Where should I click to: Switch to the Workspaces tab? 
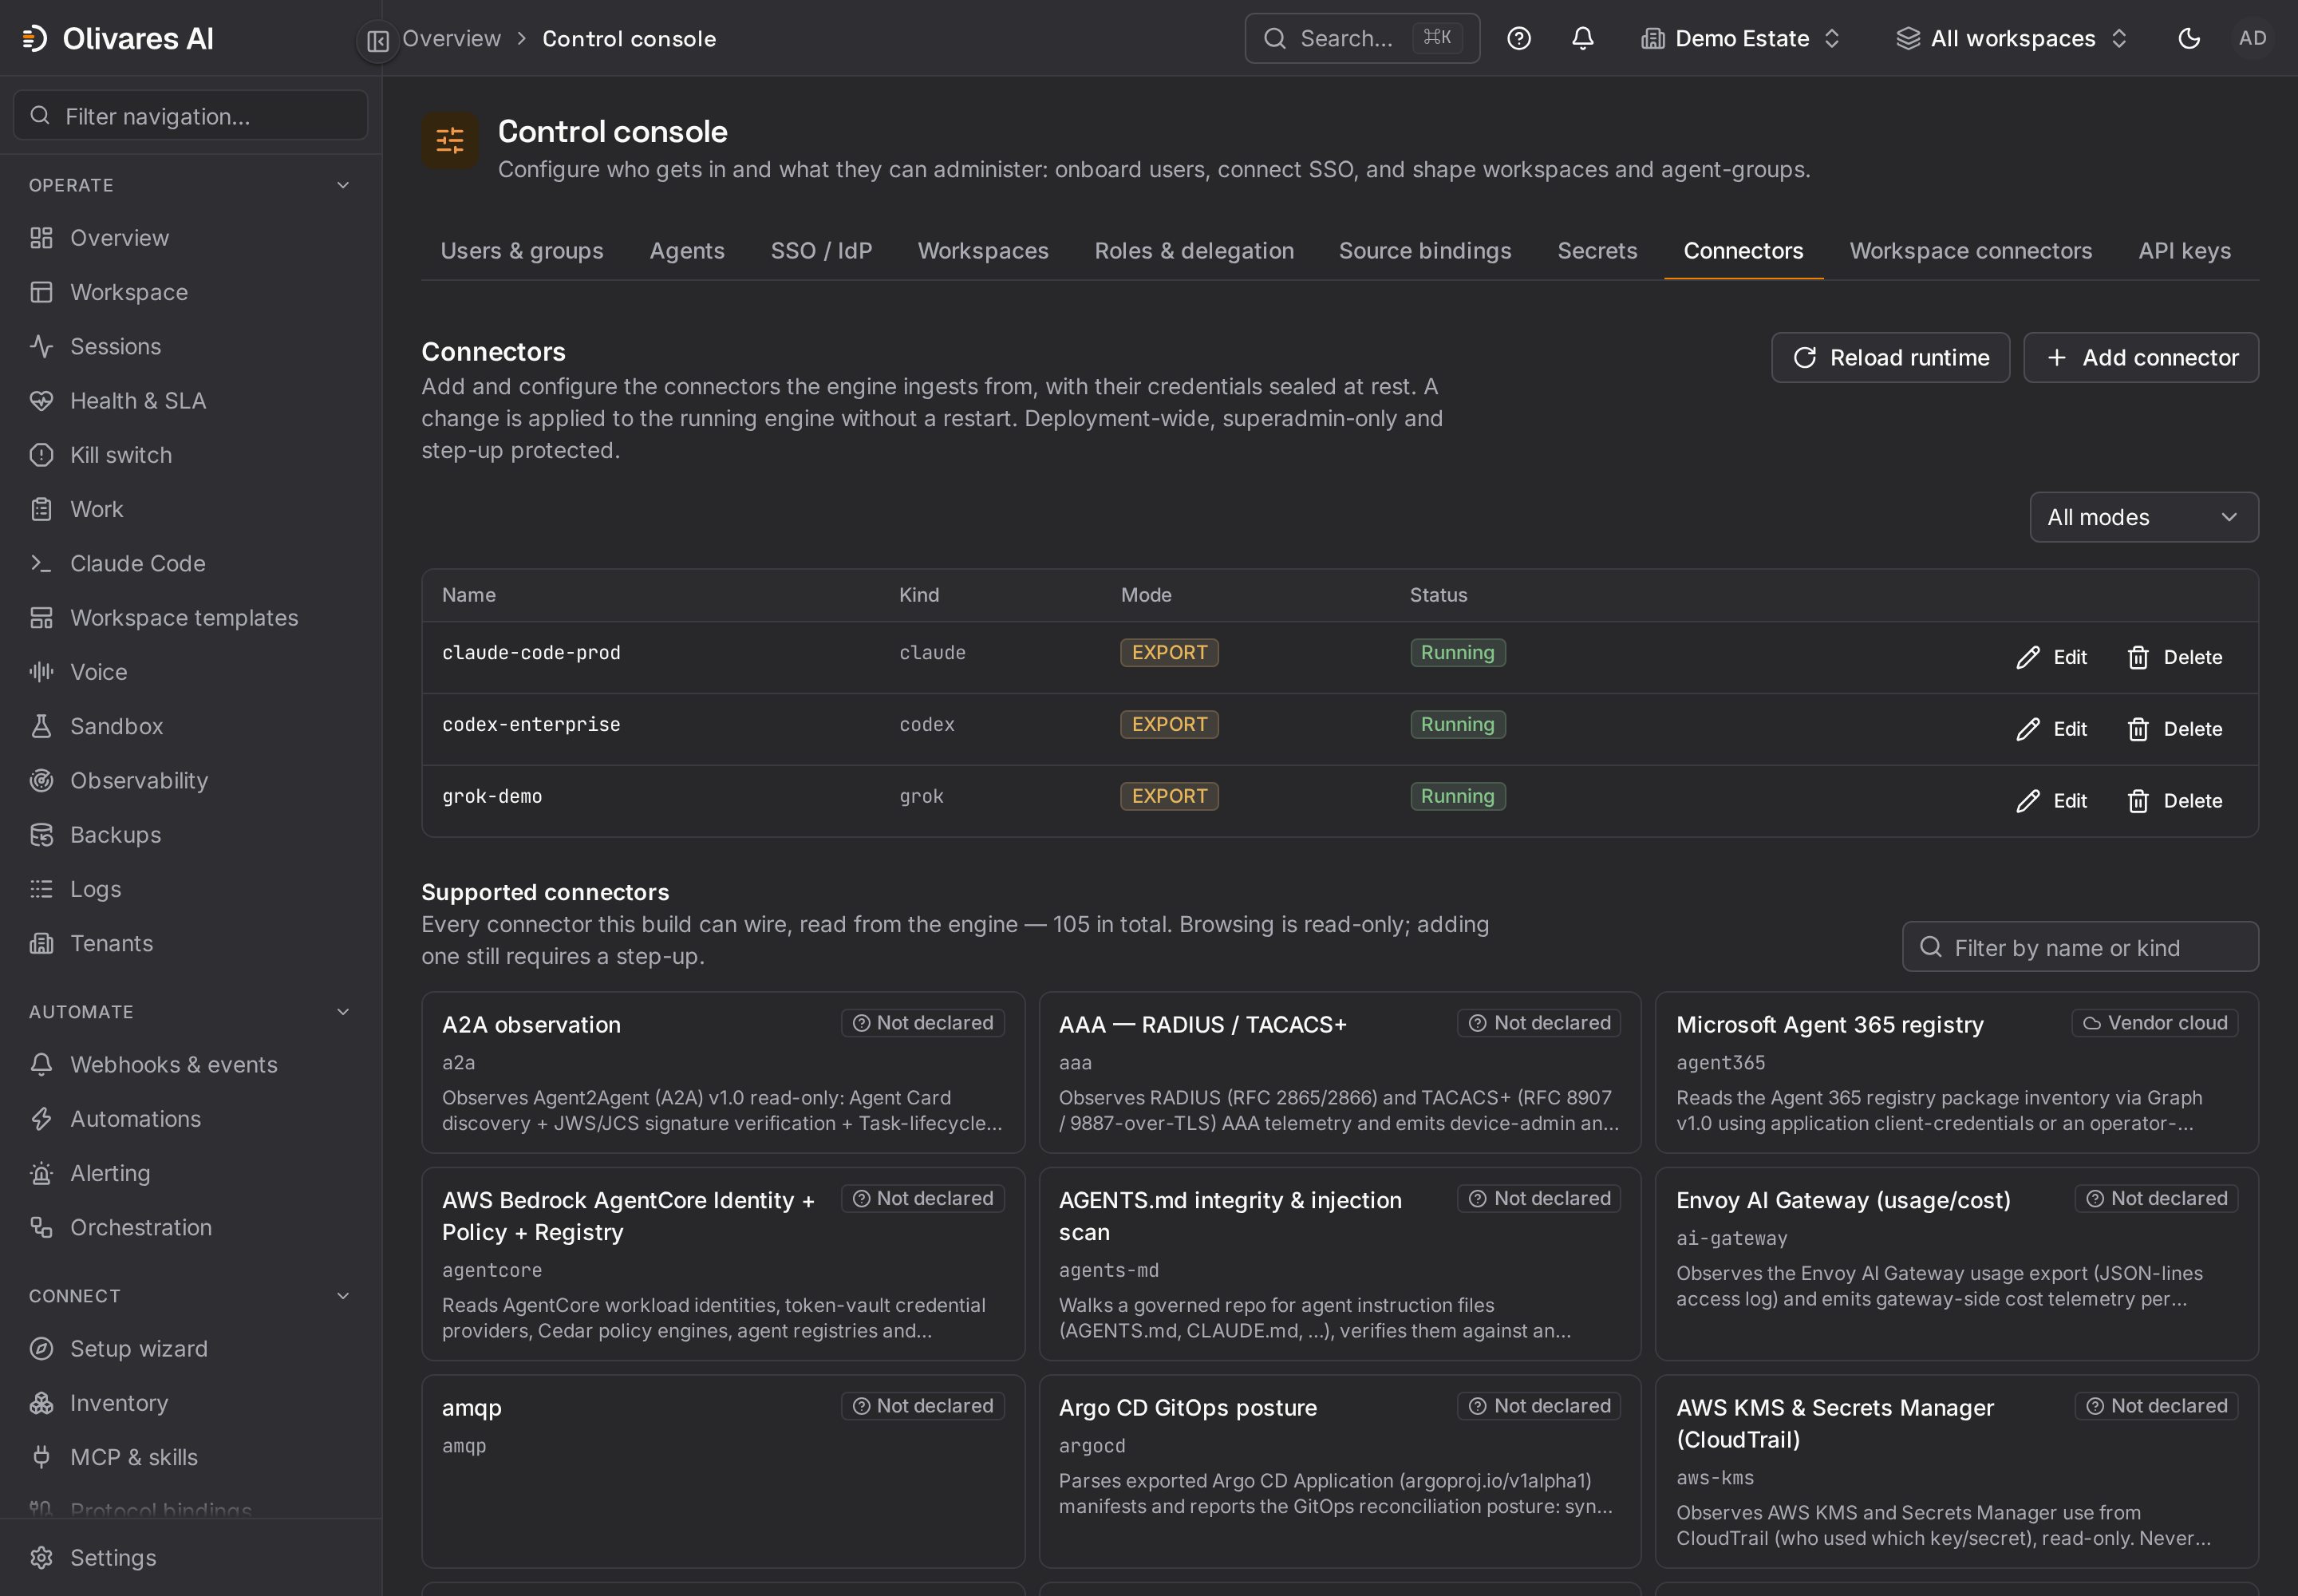tap(983, 251)
